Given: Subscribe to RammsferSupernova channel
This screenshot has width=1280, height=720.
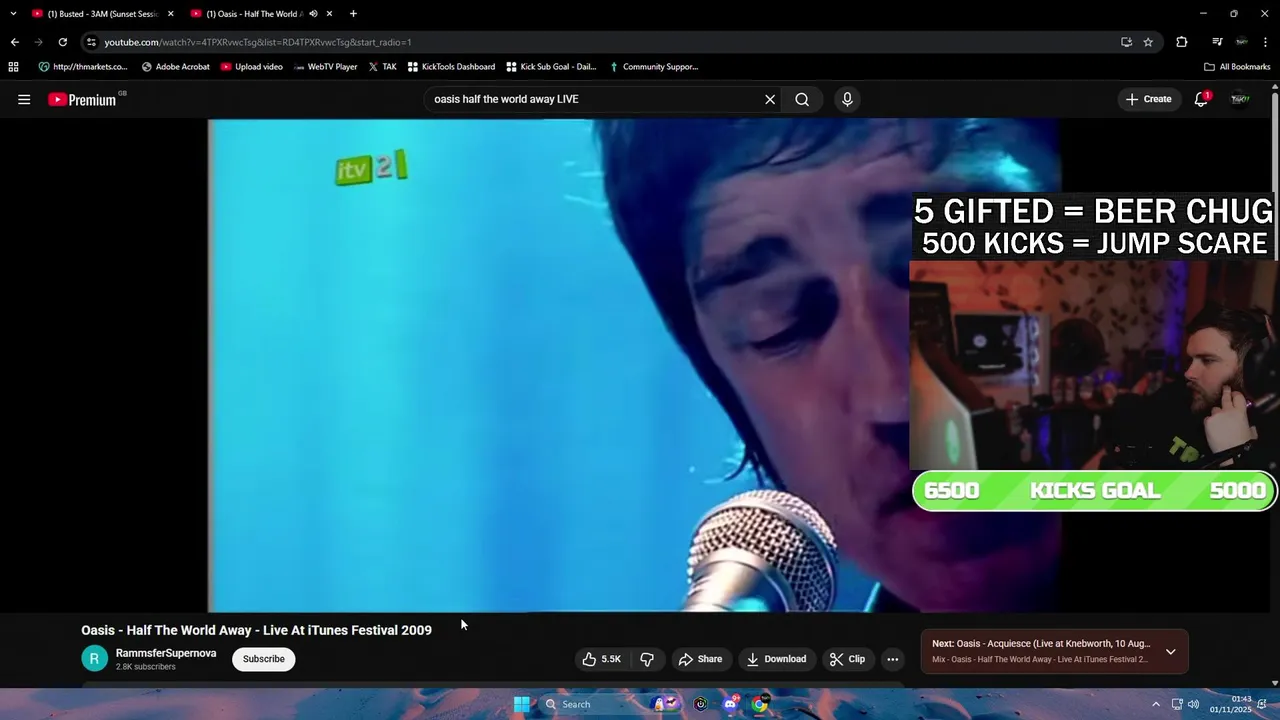Looking at the screenshot, I should pyautogui.click(x=264, y=659).
